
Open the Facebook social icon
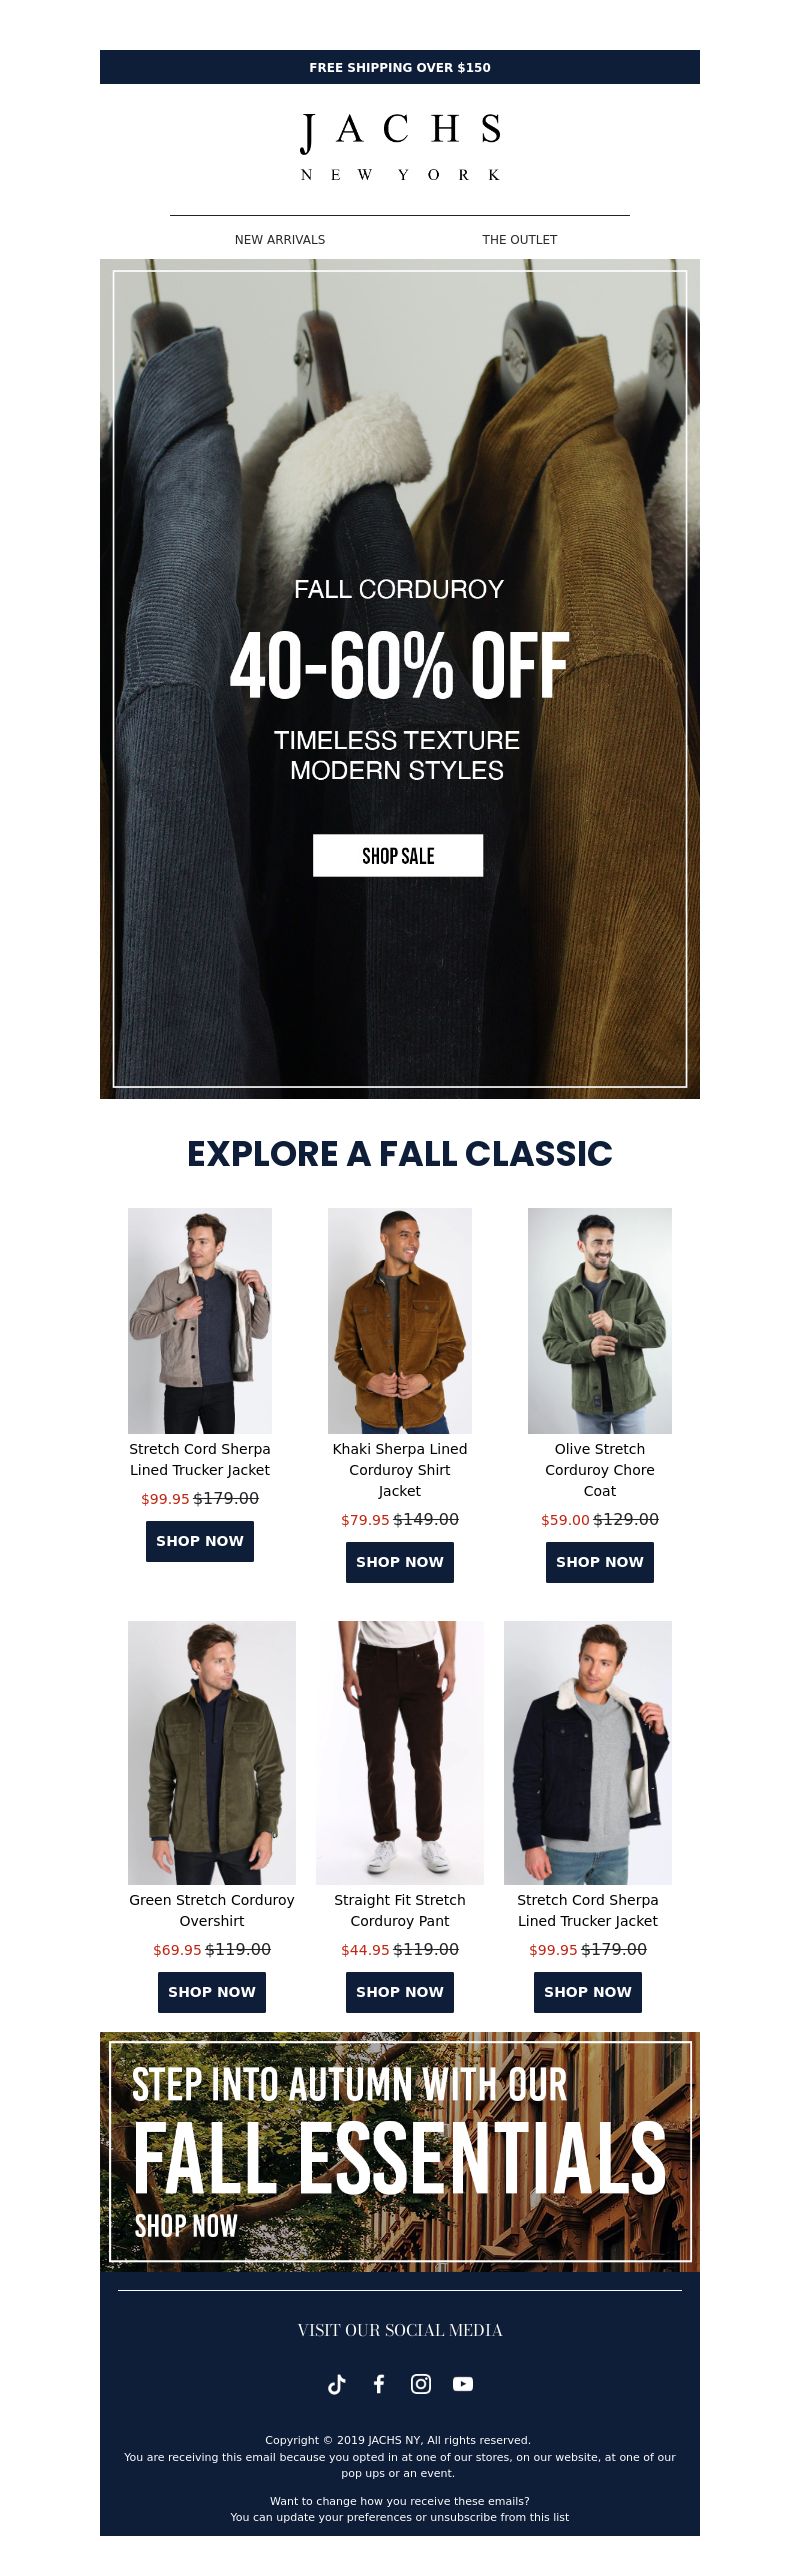click(x=379, y=2384)
